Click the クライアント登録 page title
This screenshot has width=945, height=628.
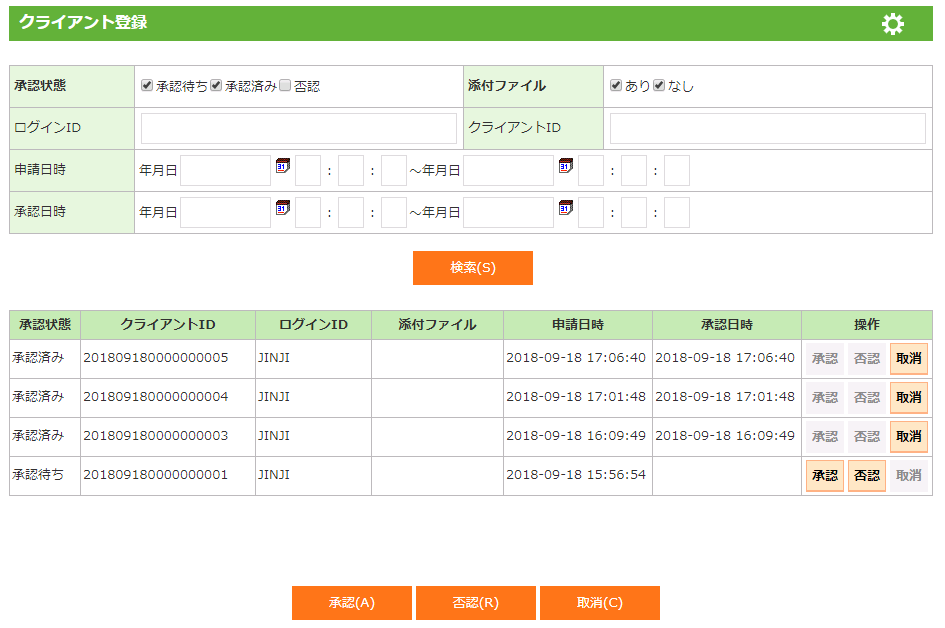click(x=83, y=22)
